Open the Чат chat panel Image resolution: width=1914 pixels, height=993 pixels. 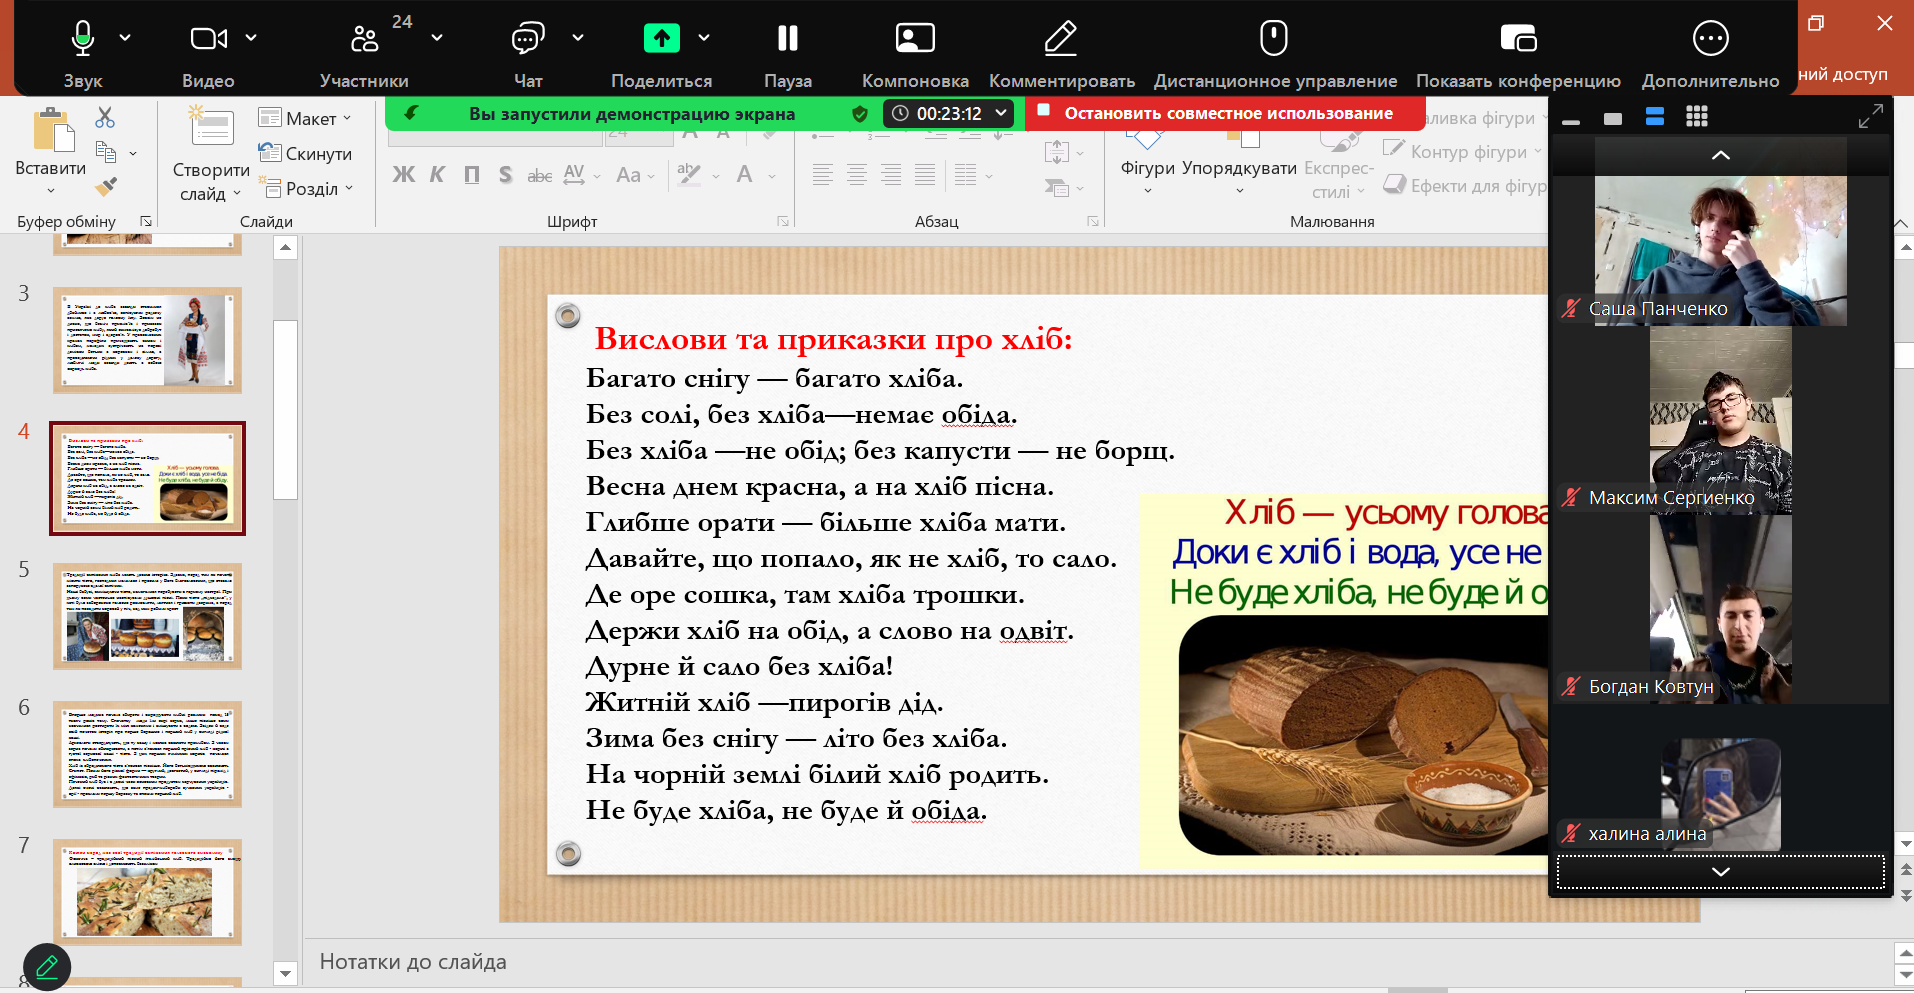(527, 39)
